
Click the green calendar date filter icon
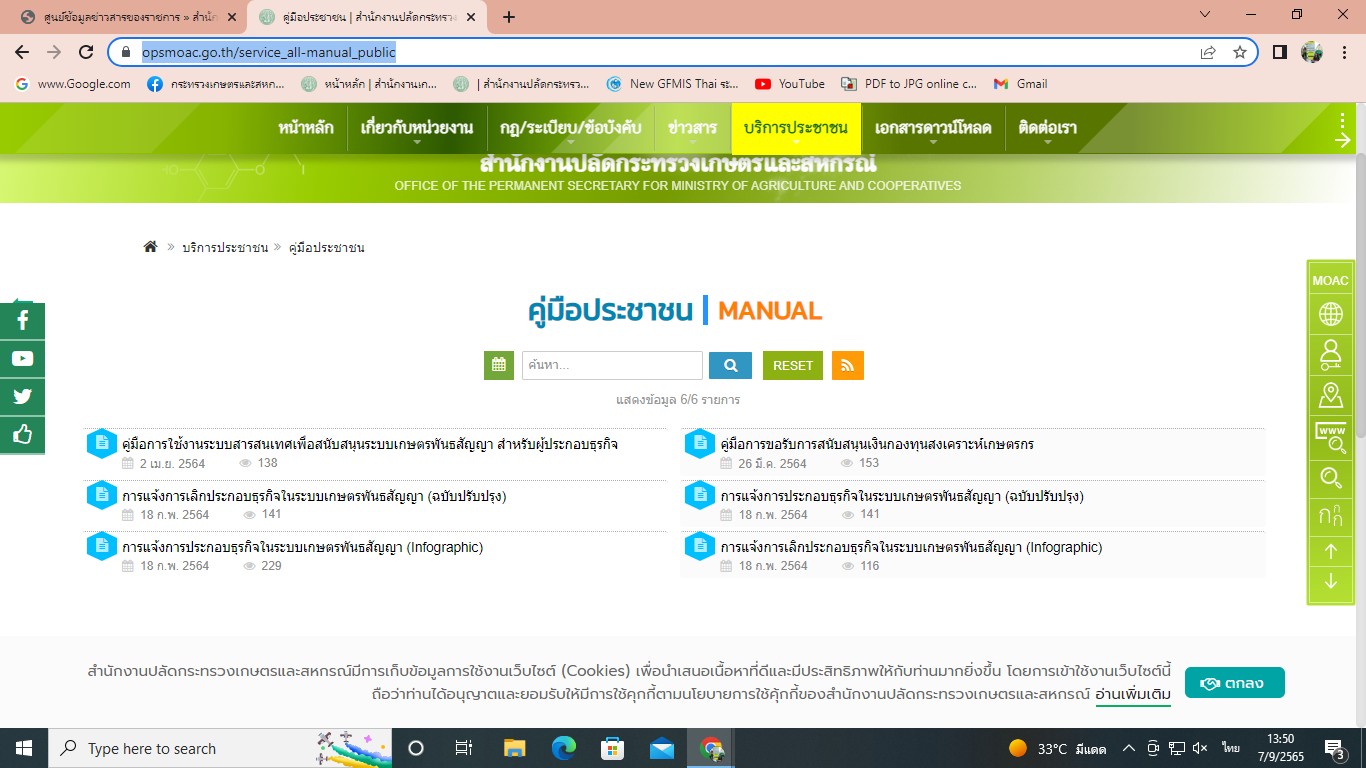(498, 365)
